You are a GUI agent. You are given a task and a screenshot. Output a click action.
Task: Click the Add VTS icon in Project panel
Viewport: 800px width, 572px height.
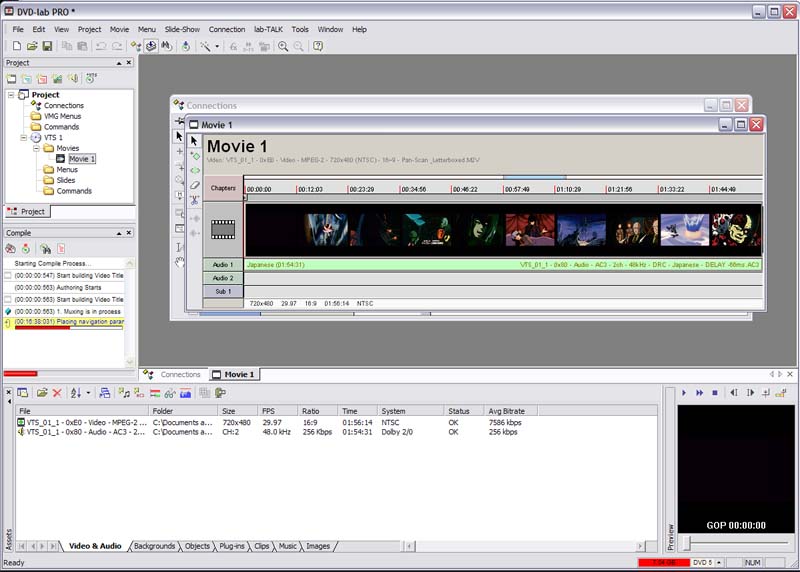(x=91, y=78)
